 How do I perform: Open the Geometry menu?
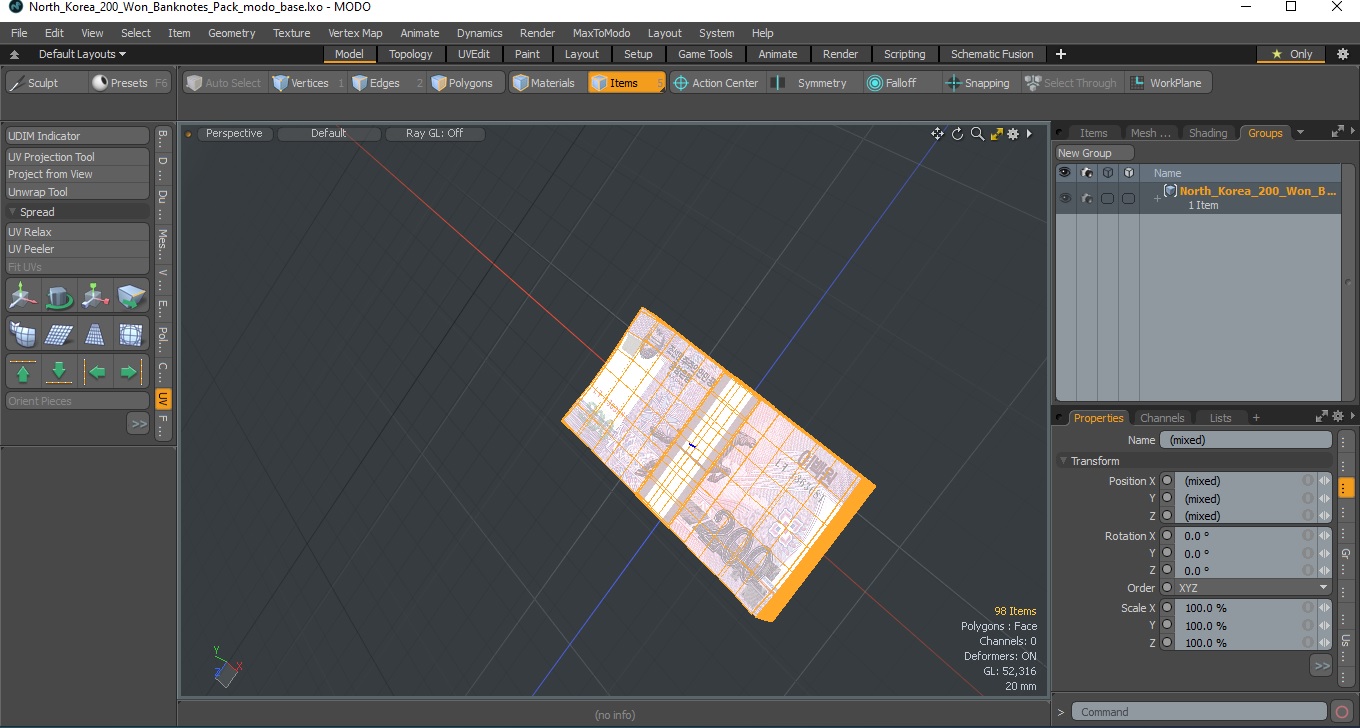coord(231,33)
